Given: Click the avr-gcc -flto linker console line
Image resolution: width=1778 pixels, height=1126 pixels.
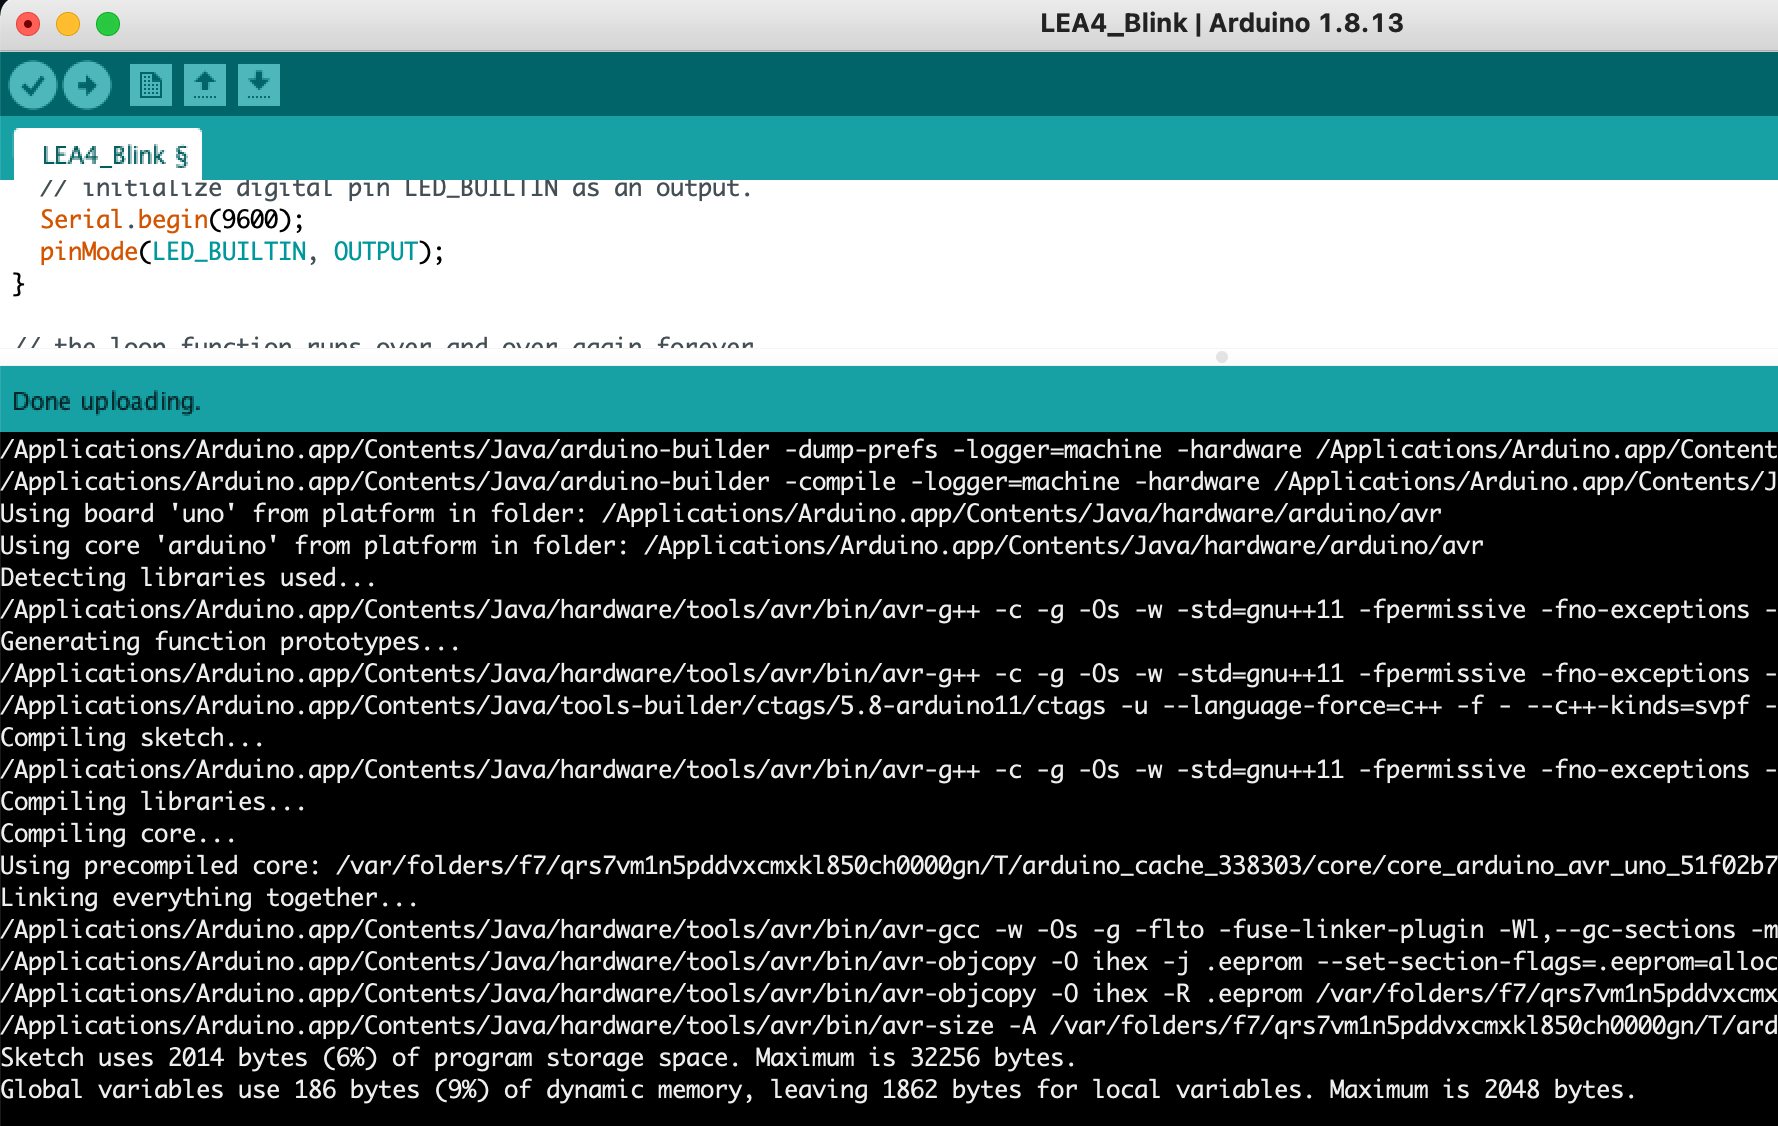Looking at the screenshot, I should point(889,929).
